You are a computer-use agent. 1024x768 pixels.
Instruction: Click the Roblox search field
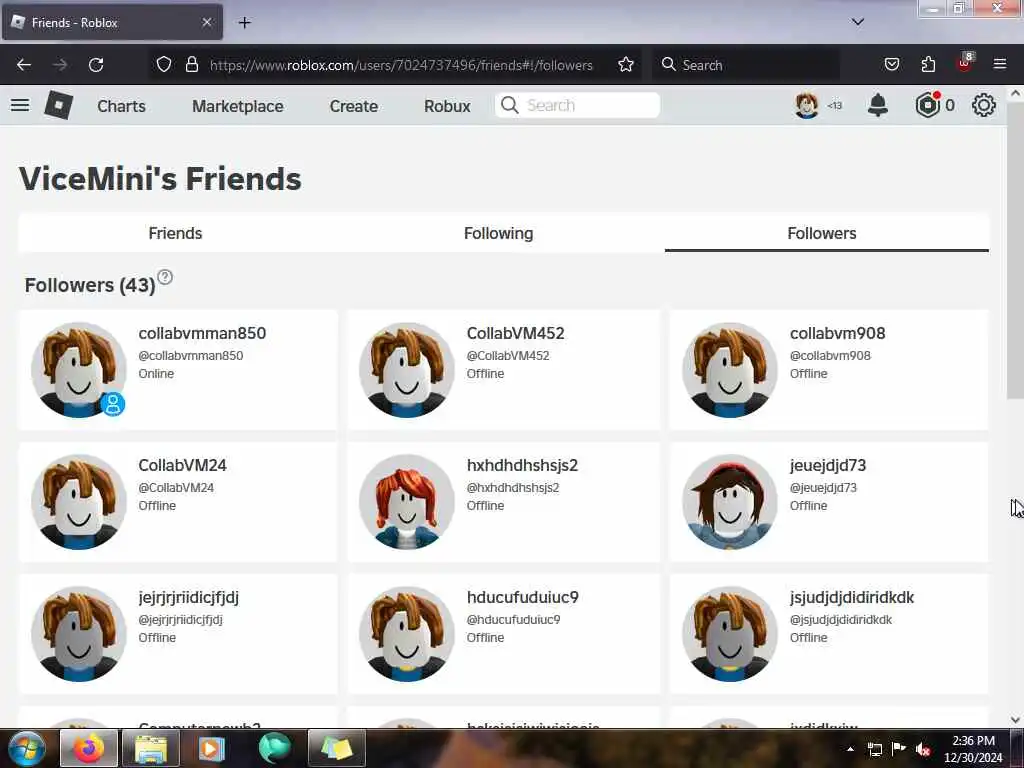(577, 105)
